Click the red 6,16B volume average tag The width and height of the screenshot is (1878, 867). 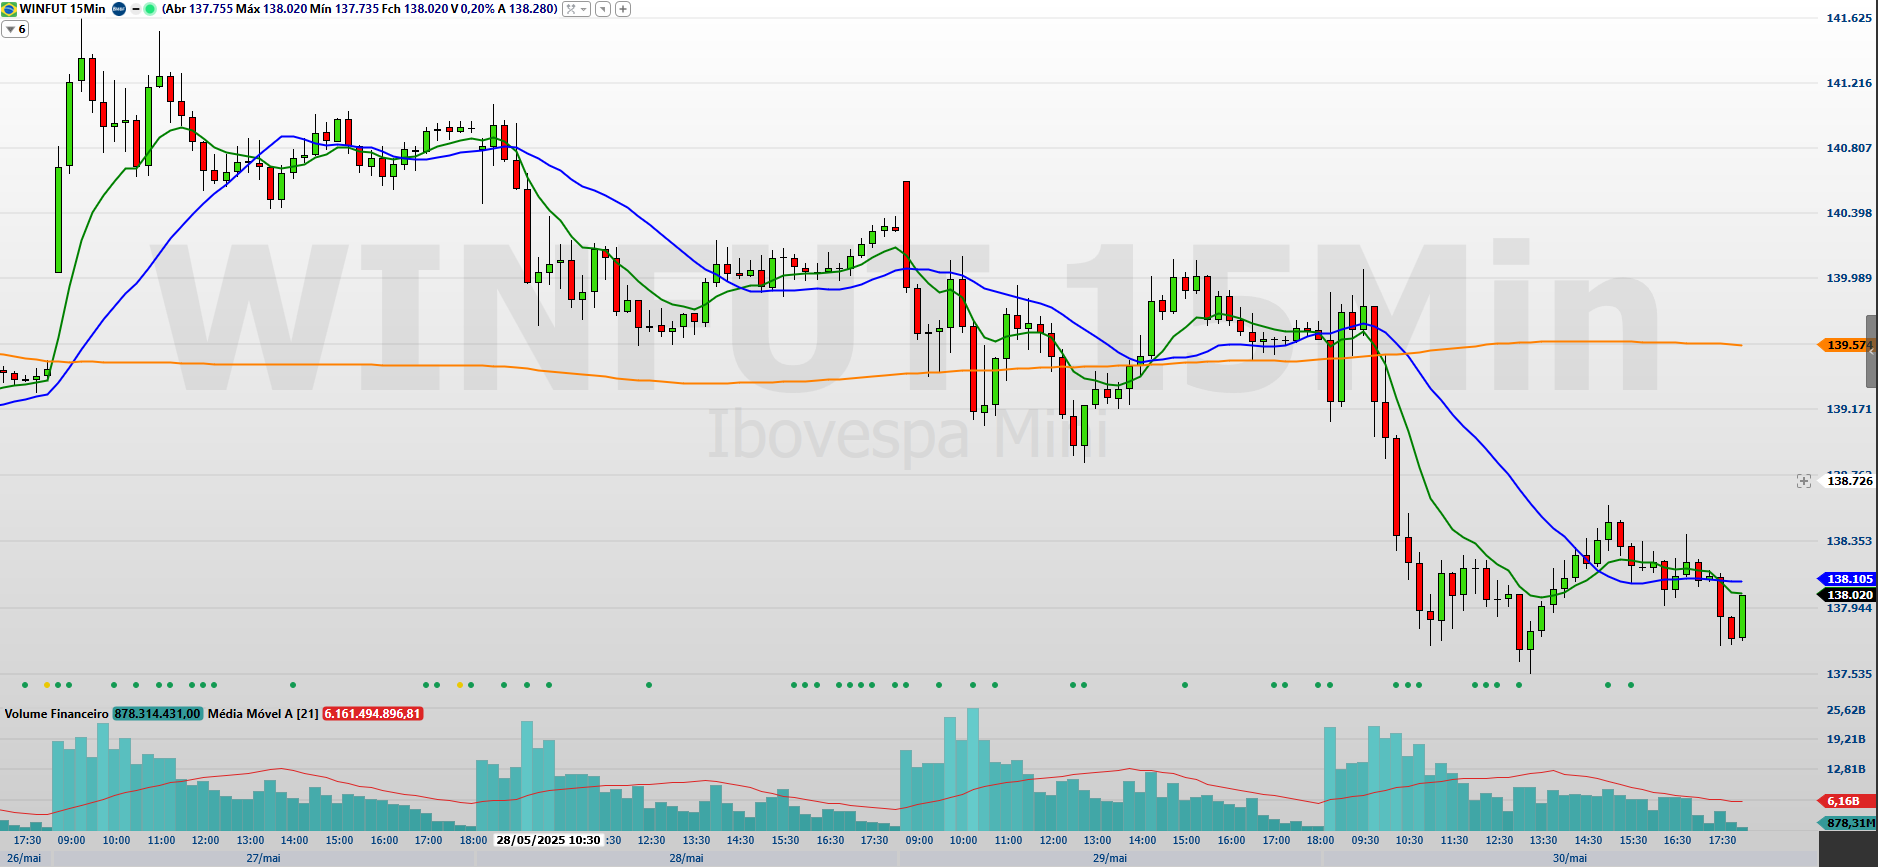(x=1845, y=801)
